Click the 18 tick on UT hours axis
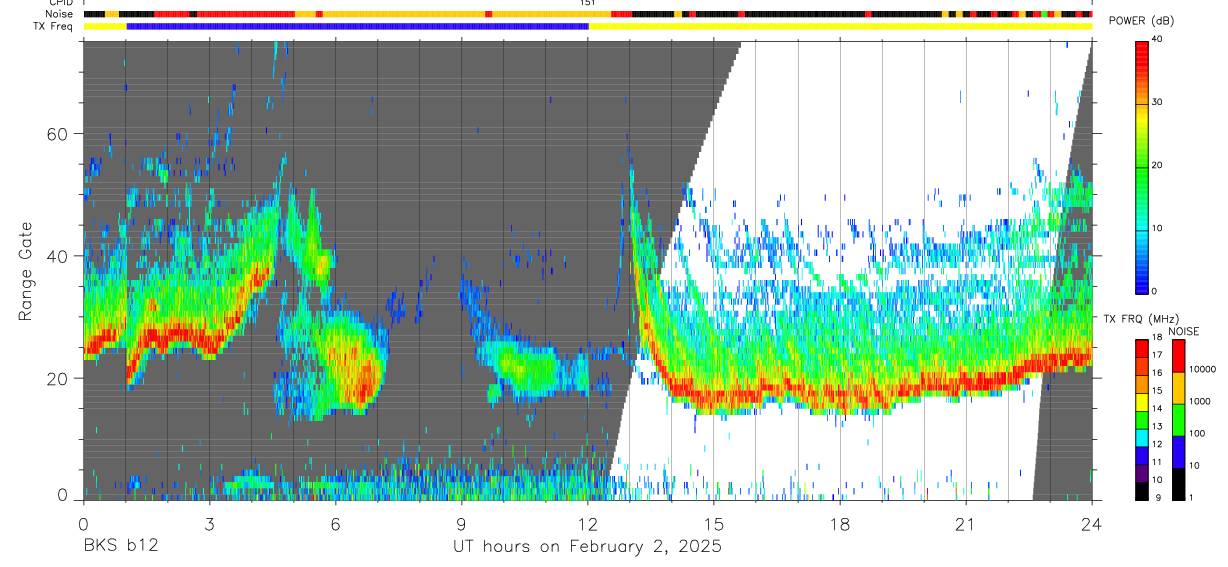1228x567 pixels. (840, 523)
